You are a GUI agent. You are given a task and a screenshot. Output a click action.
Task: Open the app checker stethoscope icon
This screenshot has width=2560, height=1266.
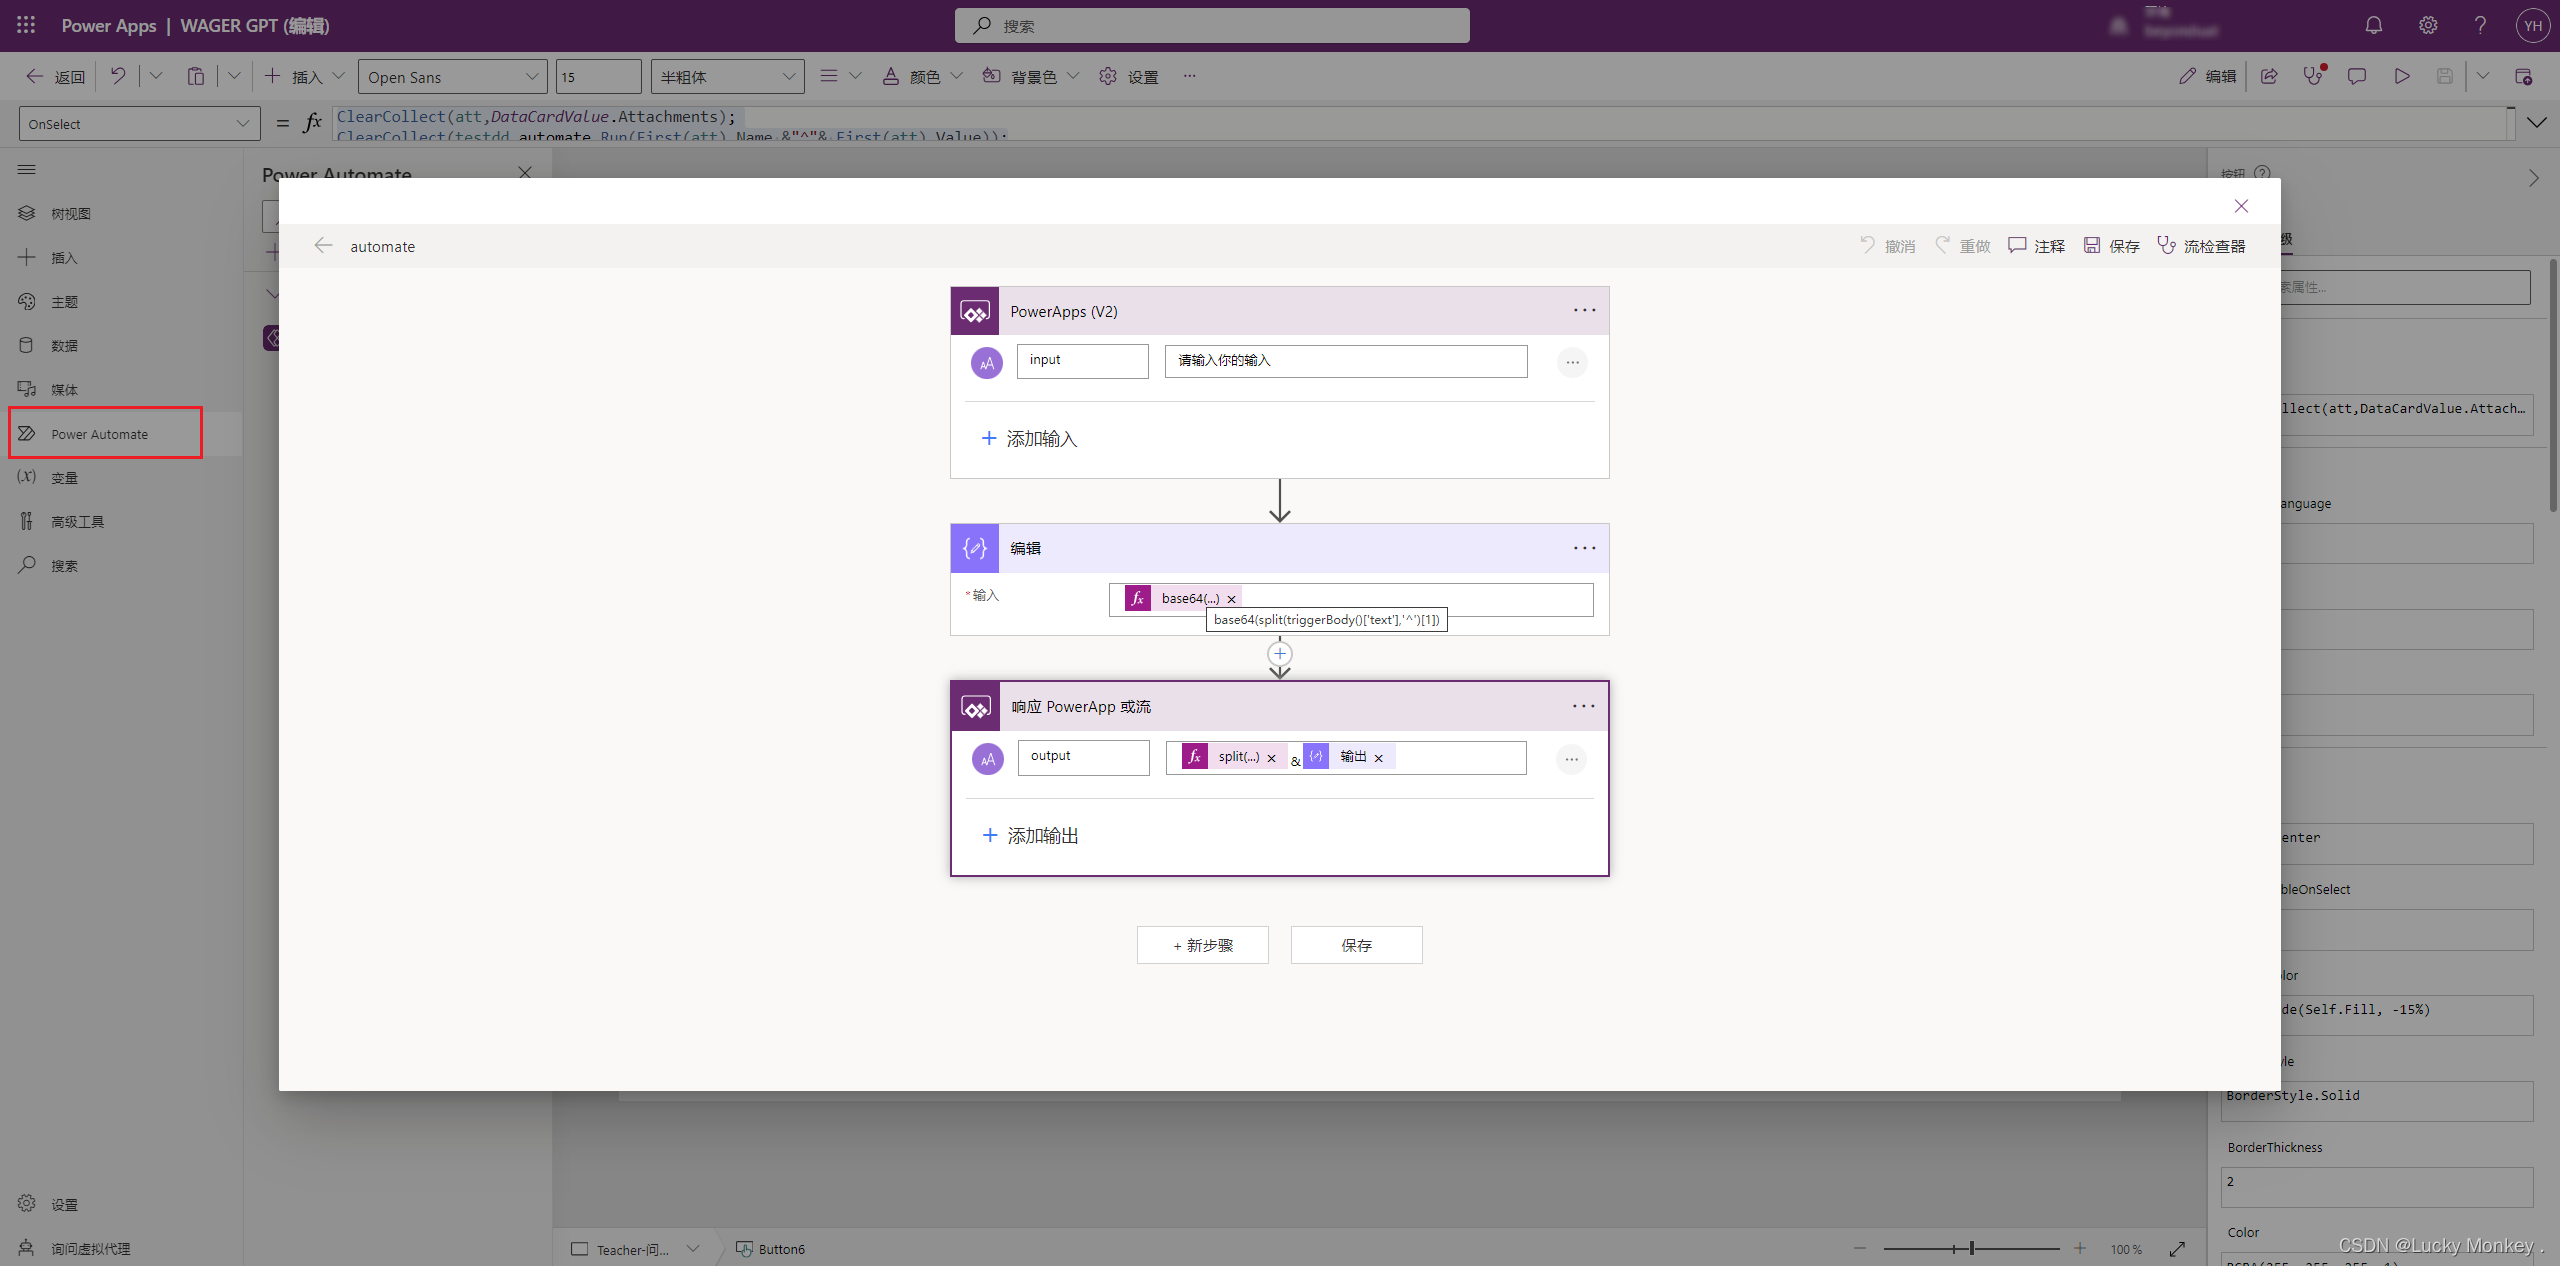click(2314, 76)
